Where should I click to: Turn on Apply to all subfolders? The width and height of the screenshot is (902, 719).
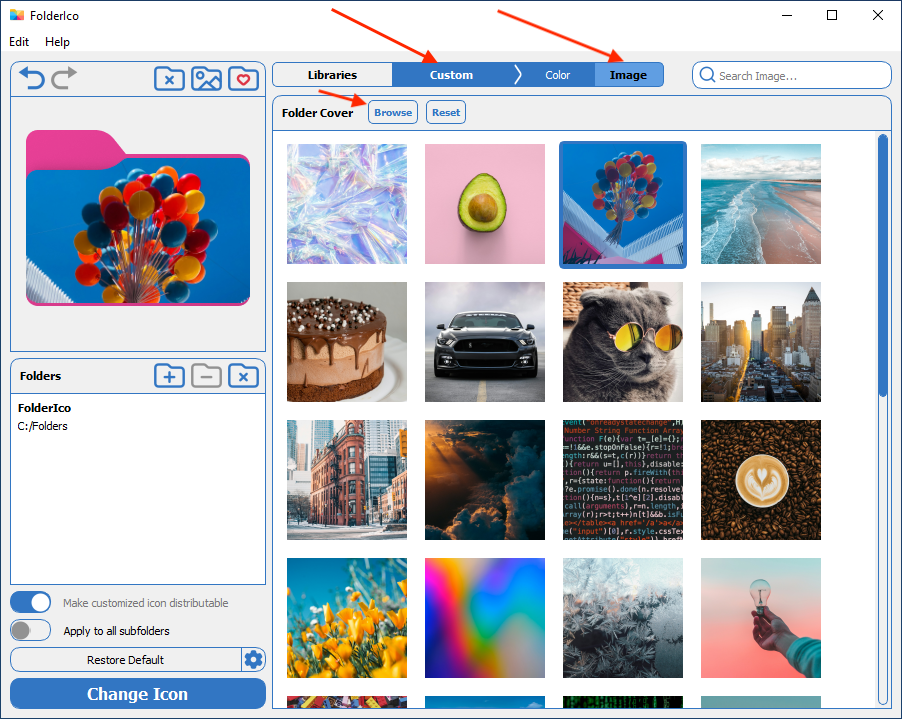click(30, 630)
